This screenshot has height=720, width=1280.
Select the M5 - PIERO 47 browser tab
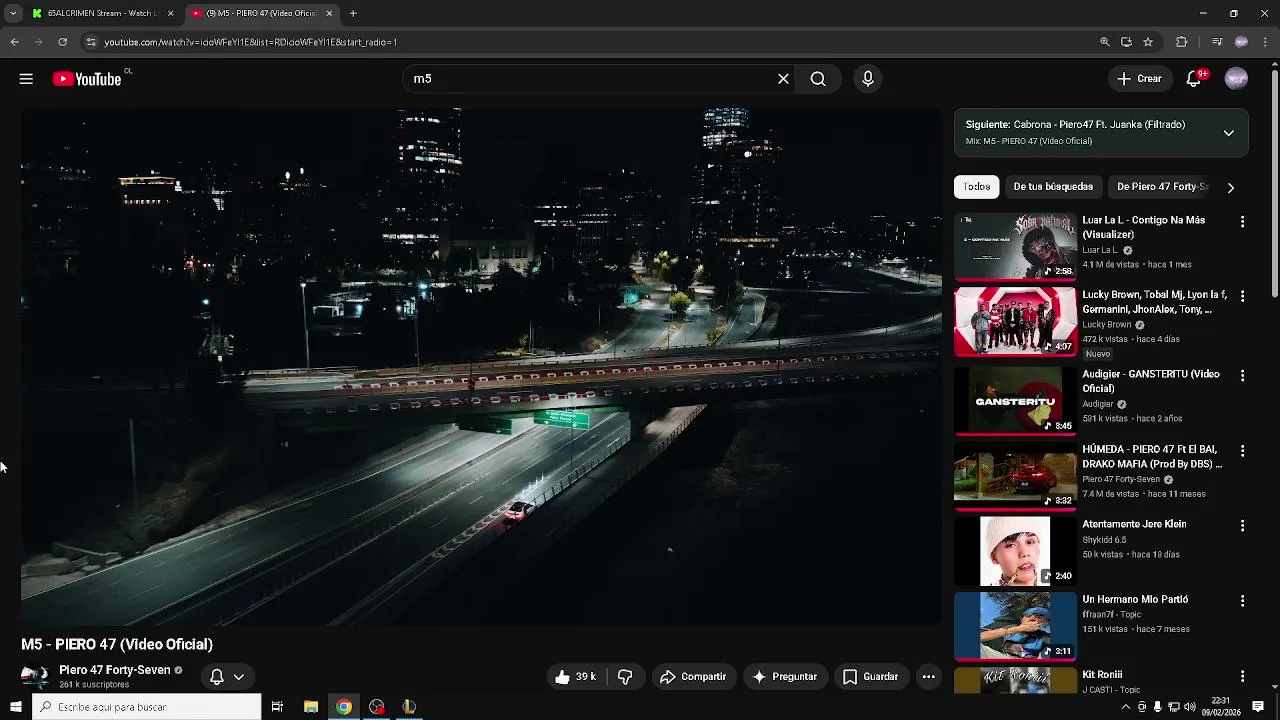pos(260,13)
